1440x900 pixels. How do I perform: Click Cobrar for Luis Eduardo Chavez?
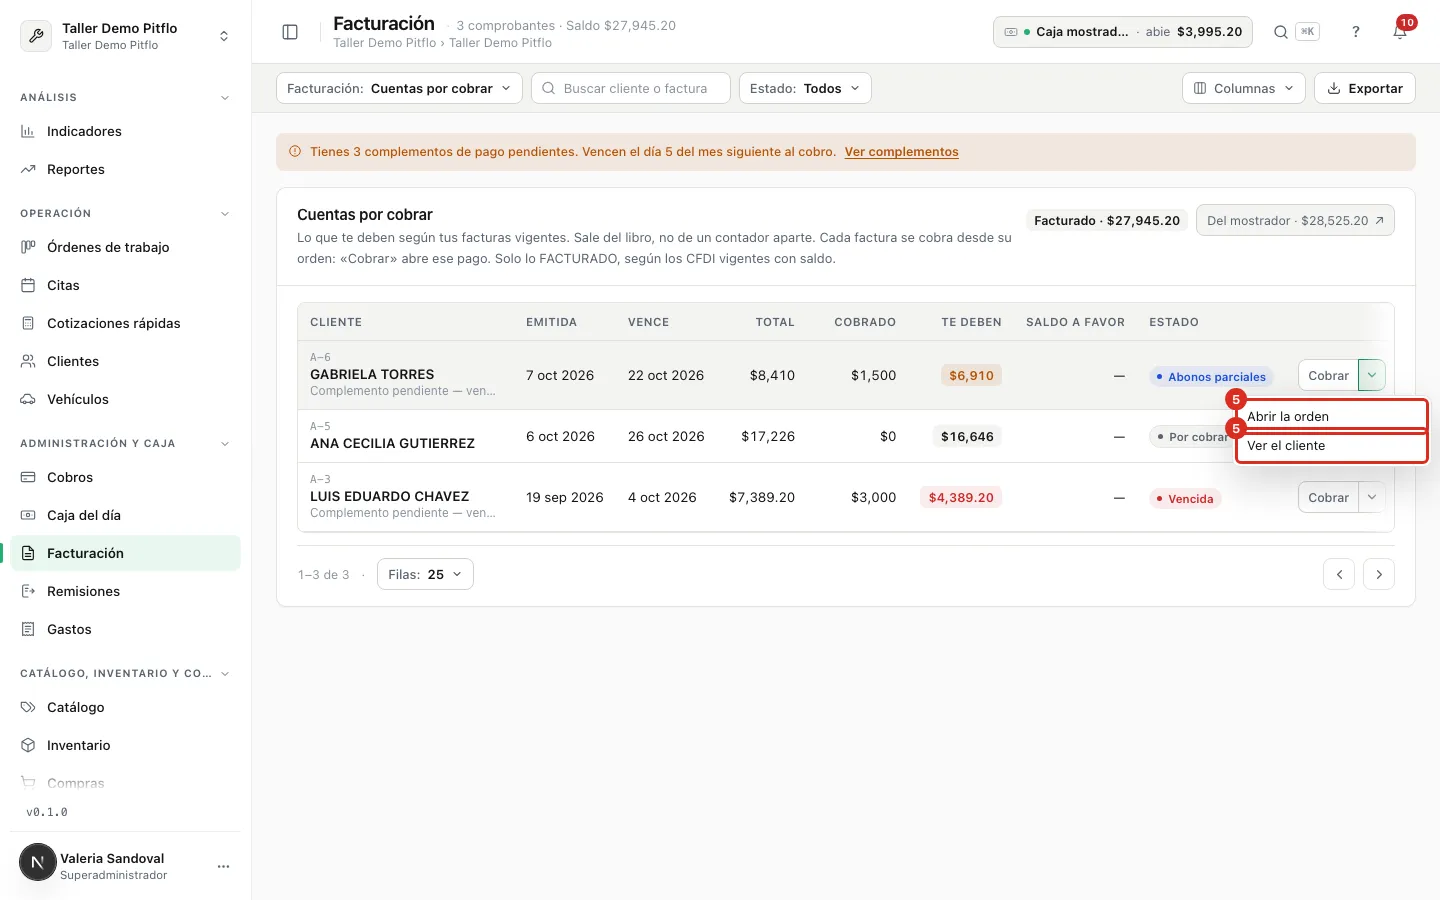click(x=1328, y=497)
